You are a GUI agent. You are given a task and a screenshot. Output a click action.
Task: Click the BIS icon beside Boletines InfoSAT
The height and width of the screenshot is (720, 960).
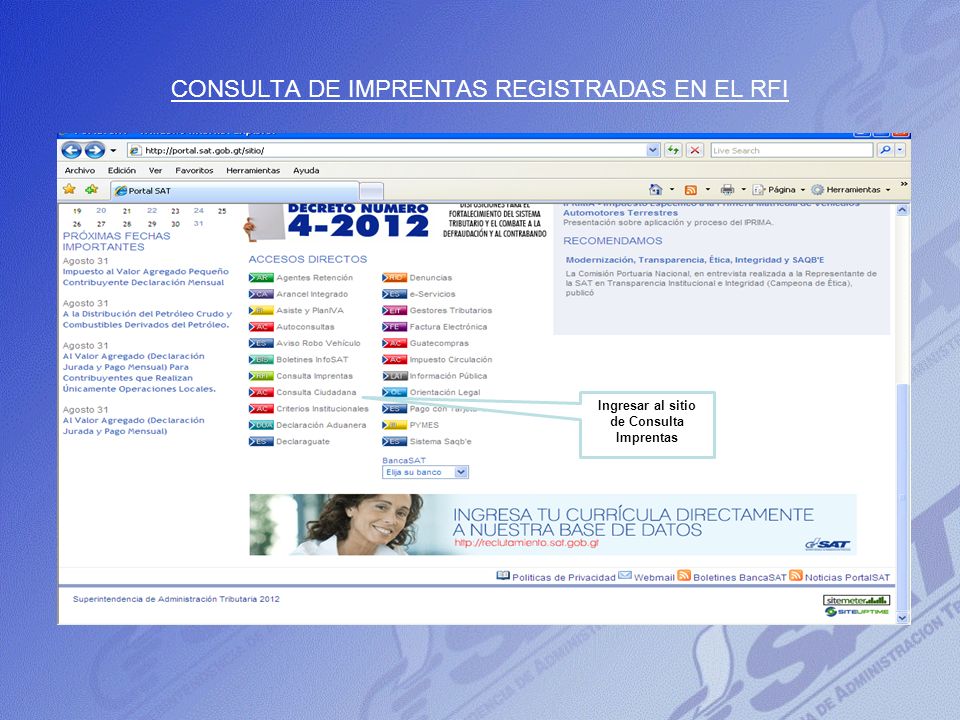(x=261, y=359)
